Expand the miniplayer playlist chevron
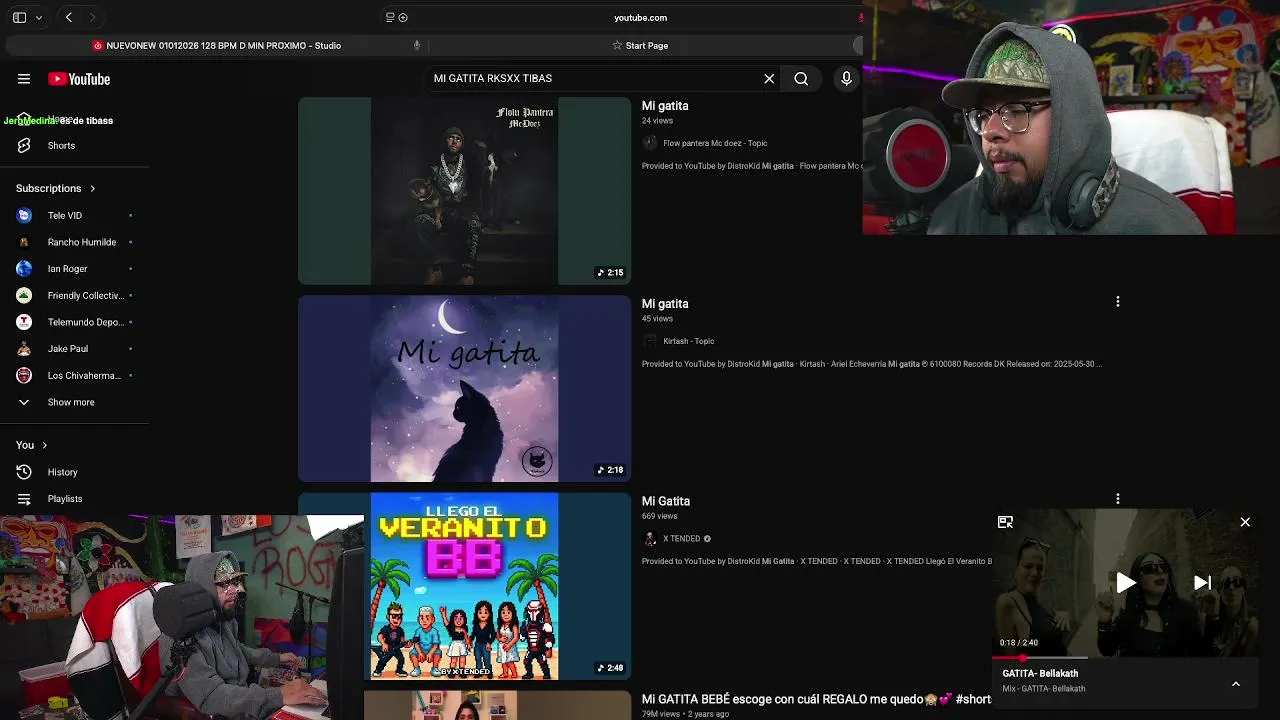 [1236, 684]
